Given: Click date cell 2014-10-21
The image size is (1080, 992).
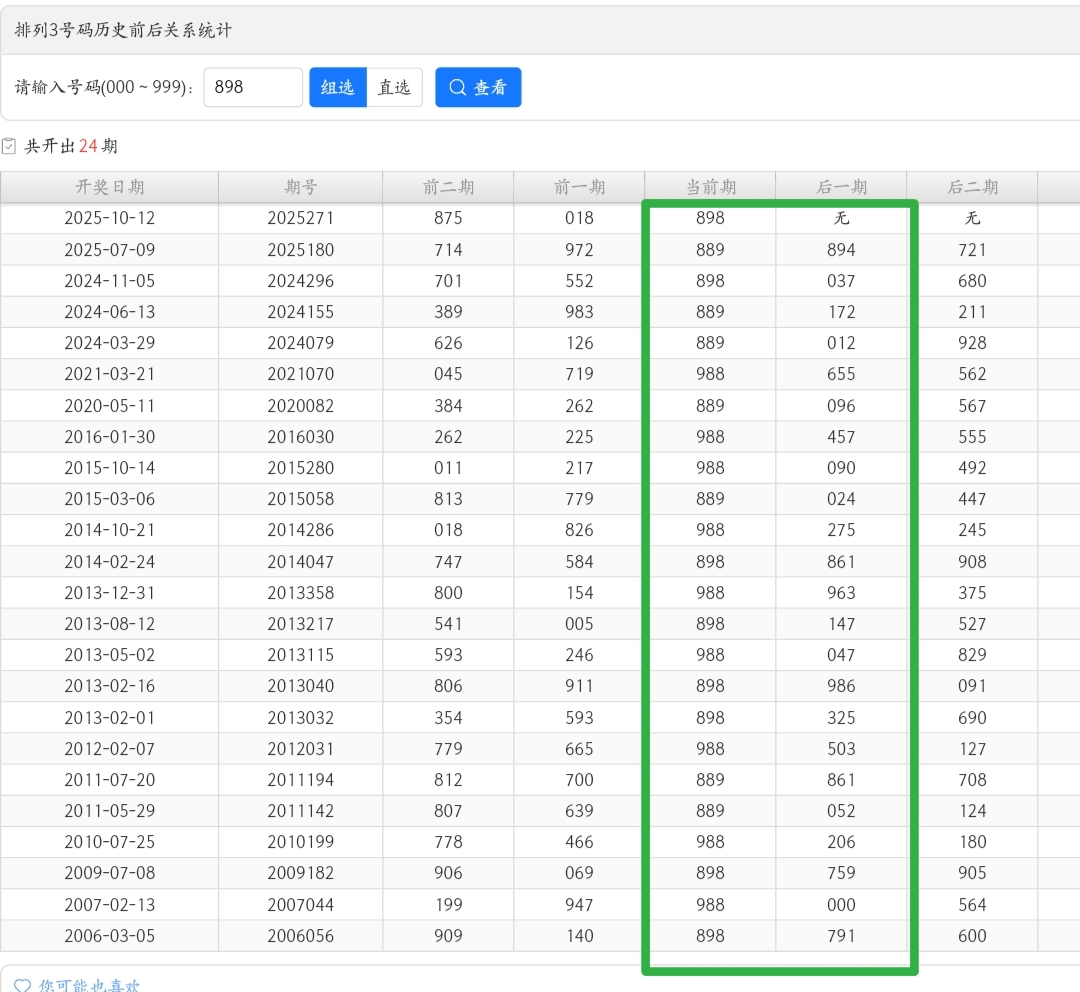Looking at the screenshot, I should [x=110, y=530].
